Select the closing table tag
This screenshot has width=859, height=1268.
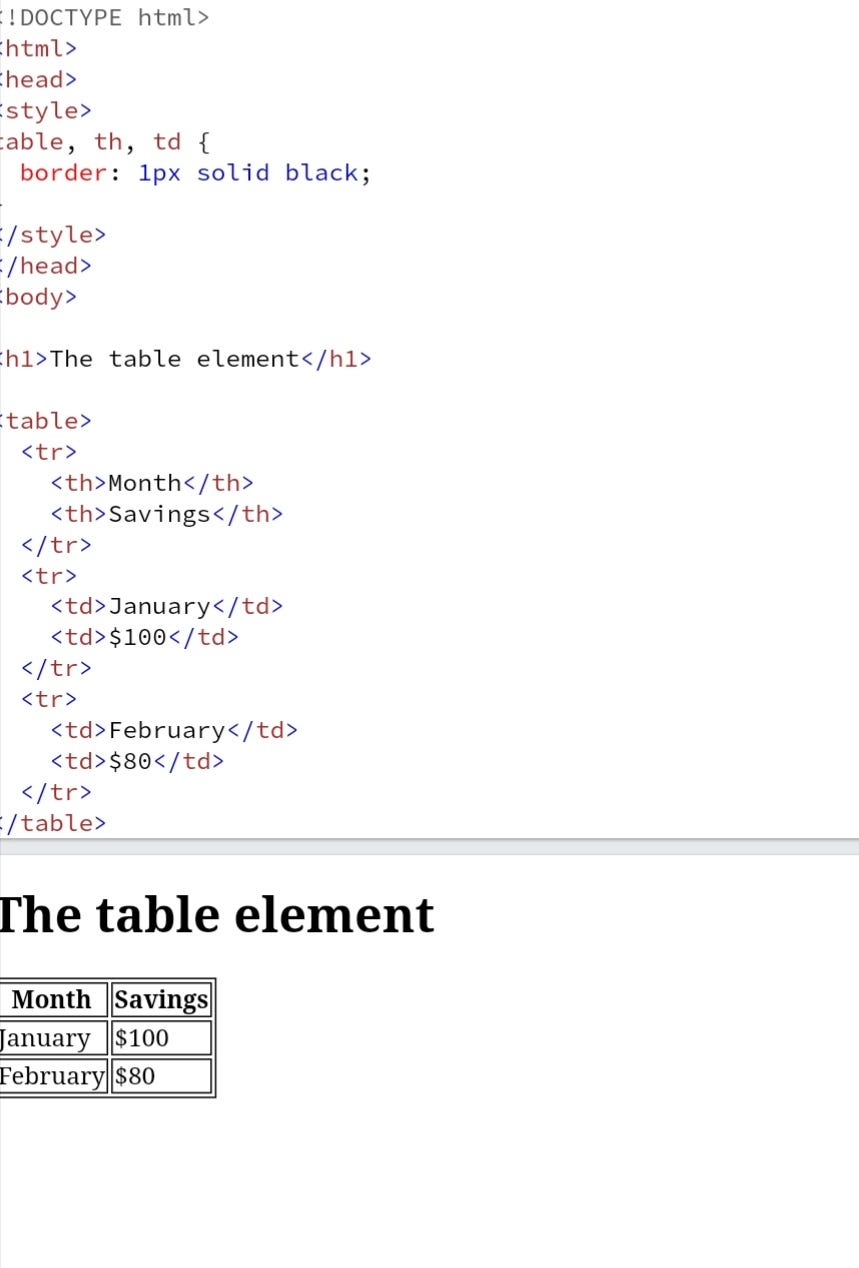pos(50,823)
